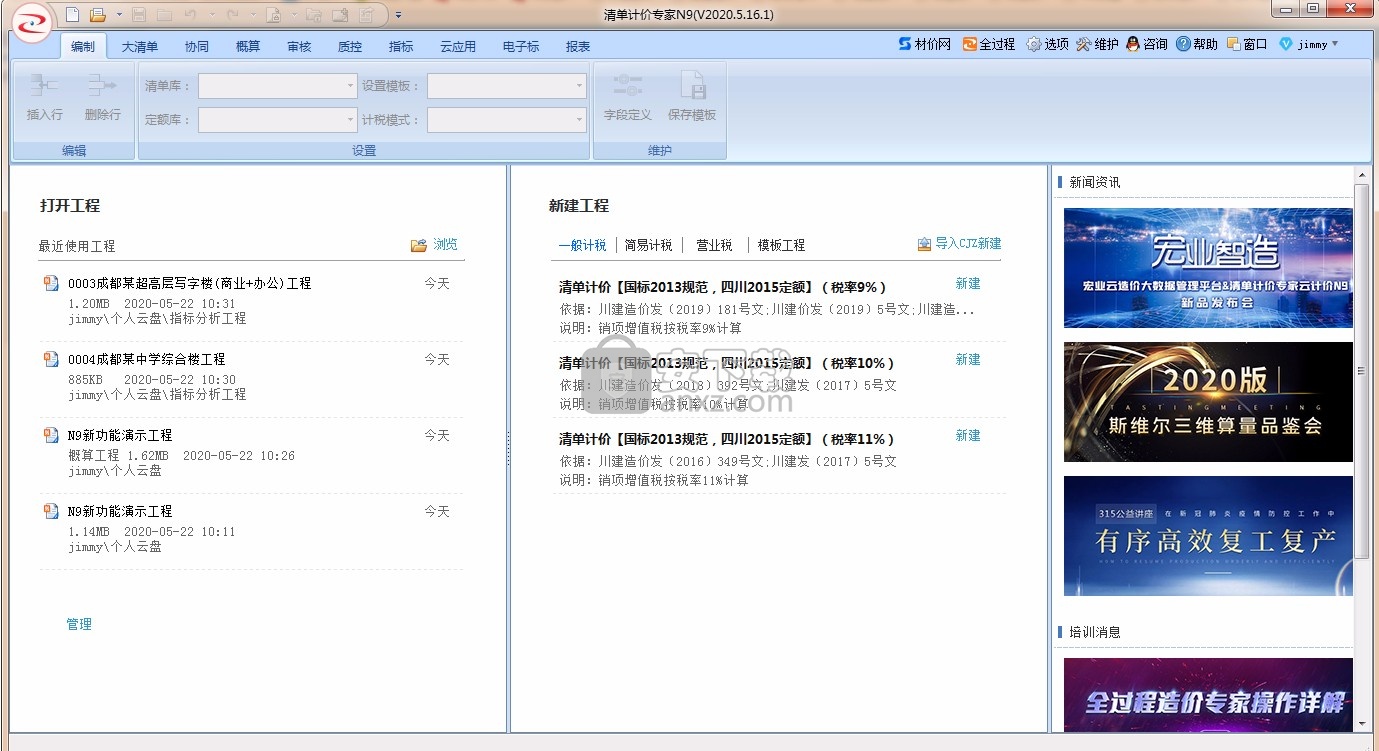Viewport: 1379px width, 751px height.
Task: Open the 有序高效复工复产 banner
Action: point(1208,536)
